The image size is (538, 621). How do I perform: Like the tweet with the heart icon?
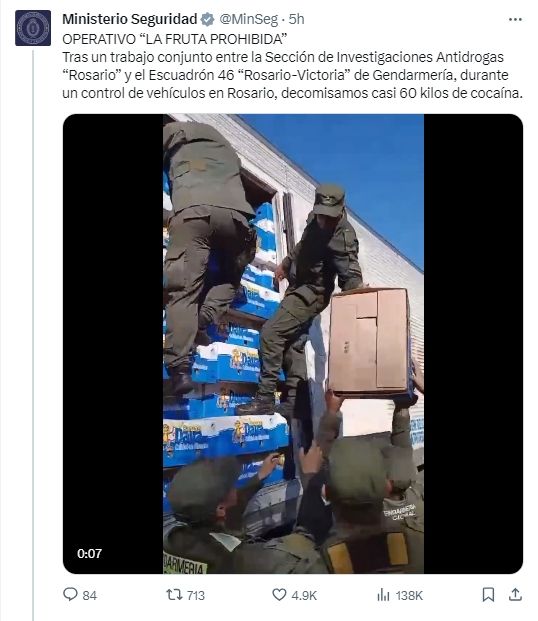click(279, 594)
